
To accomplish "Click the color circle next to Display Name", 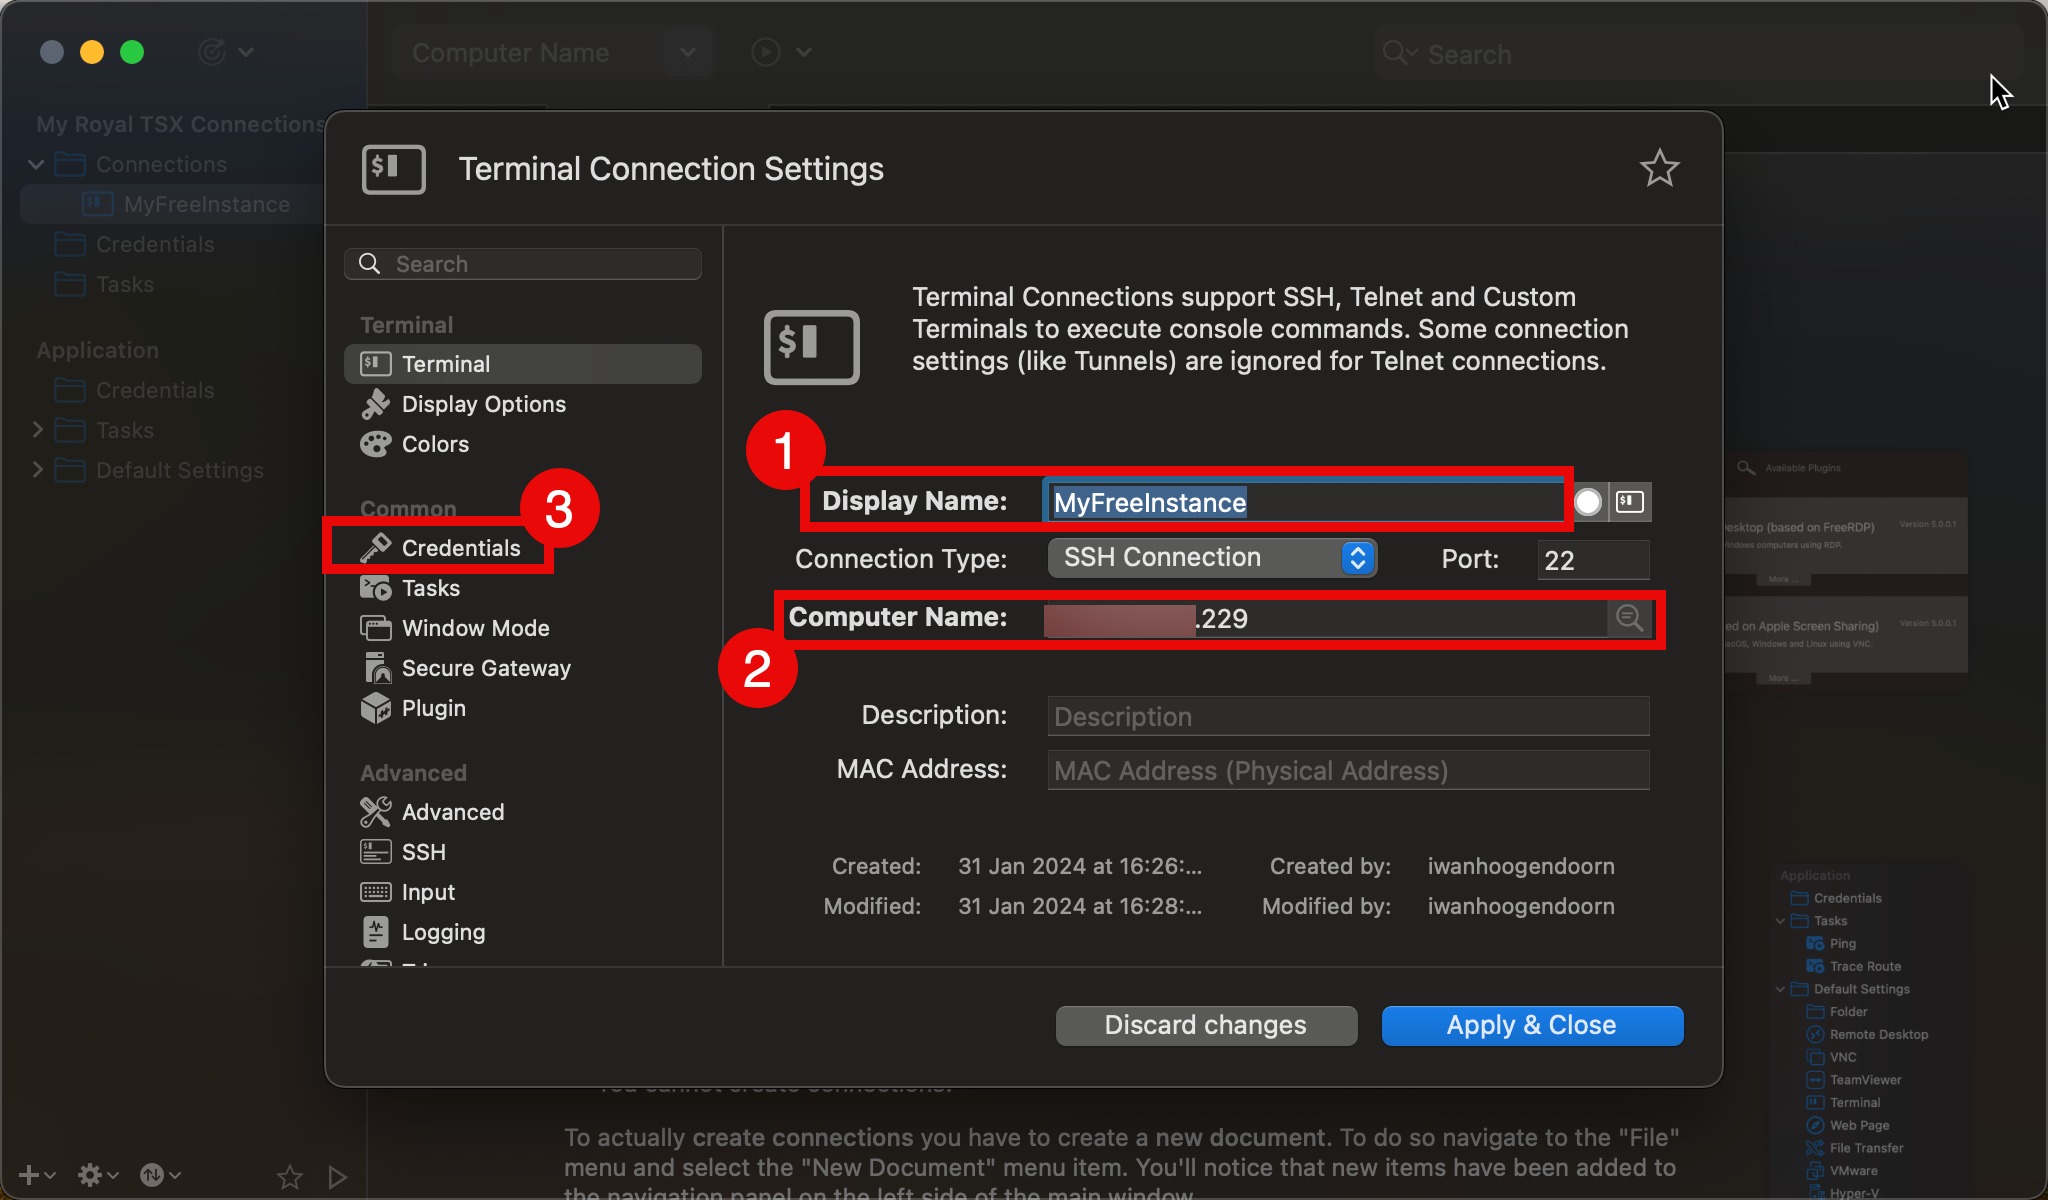I will 1588,502.
